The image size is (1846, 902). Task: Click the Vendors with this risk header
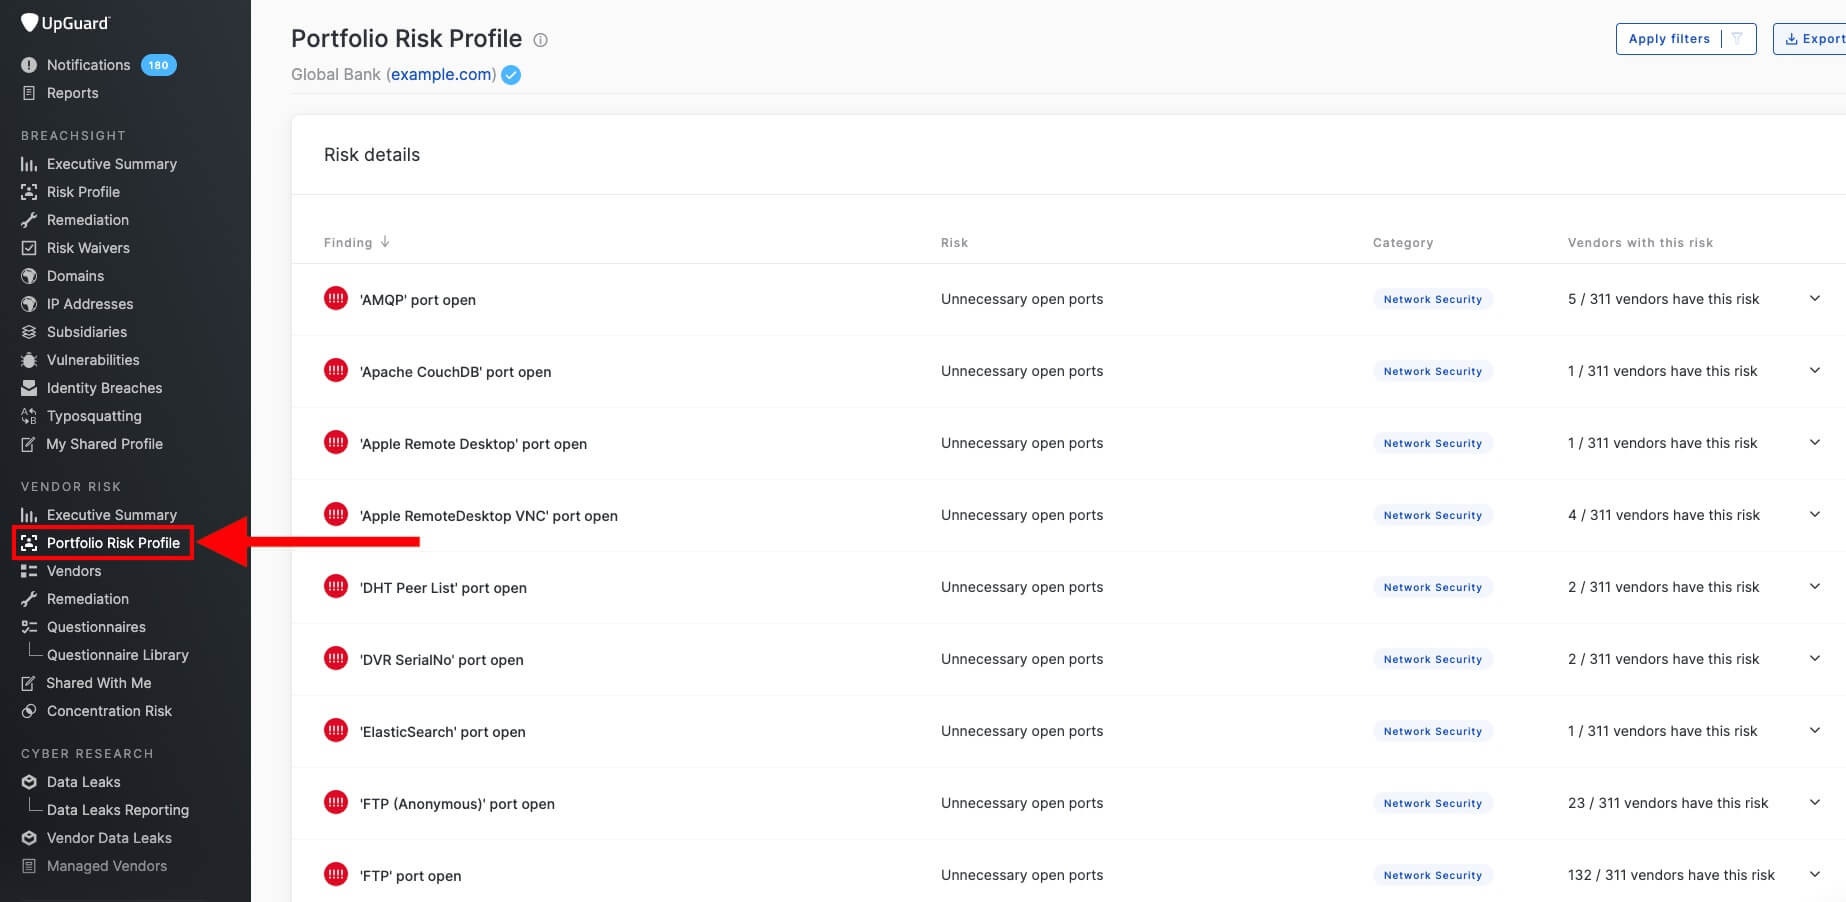pyautogui.click(x=1640, y=243)
